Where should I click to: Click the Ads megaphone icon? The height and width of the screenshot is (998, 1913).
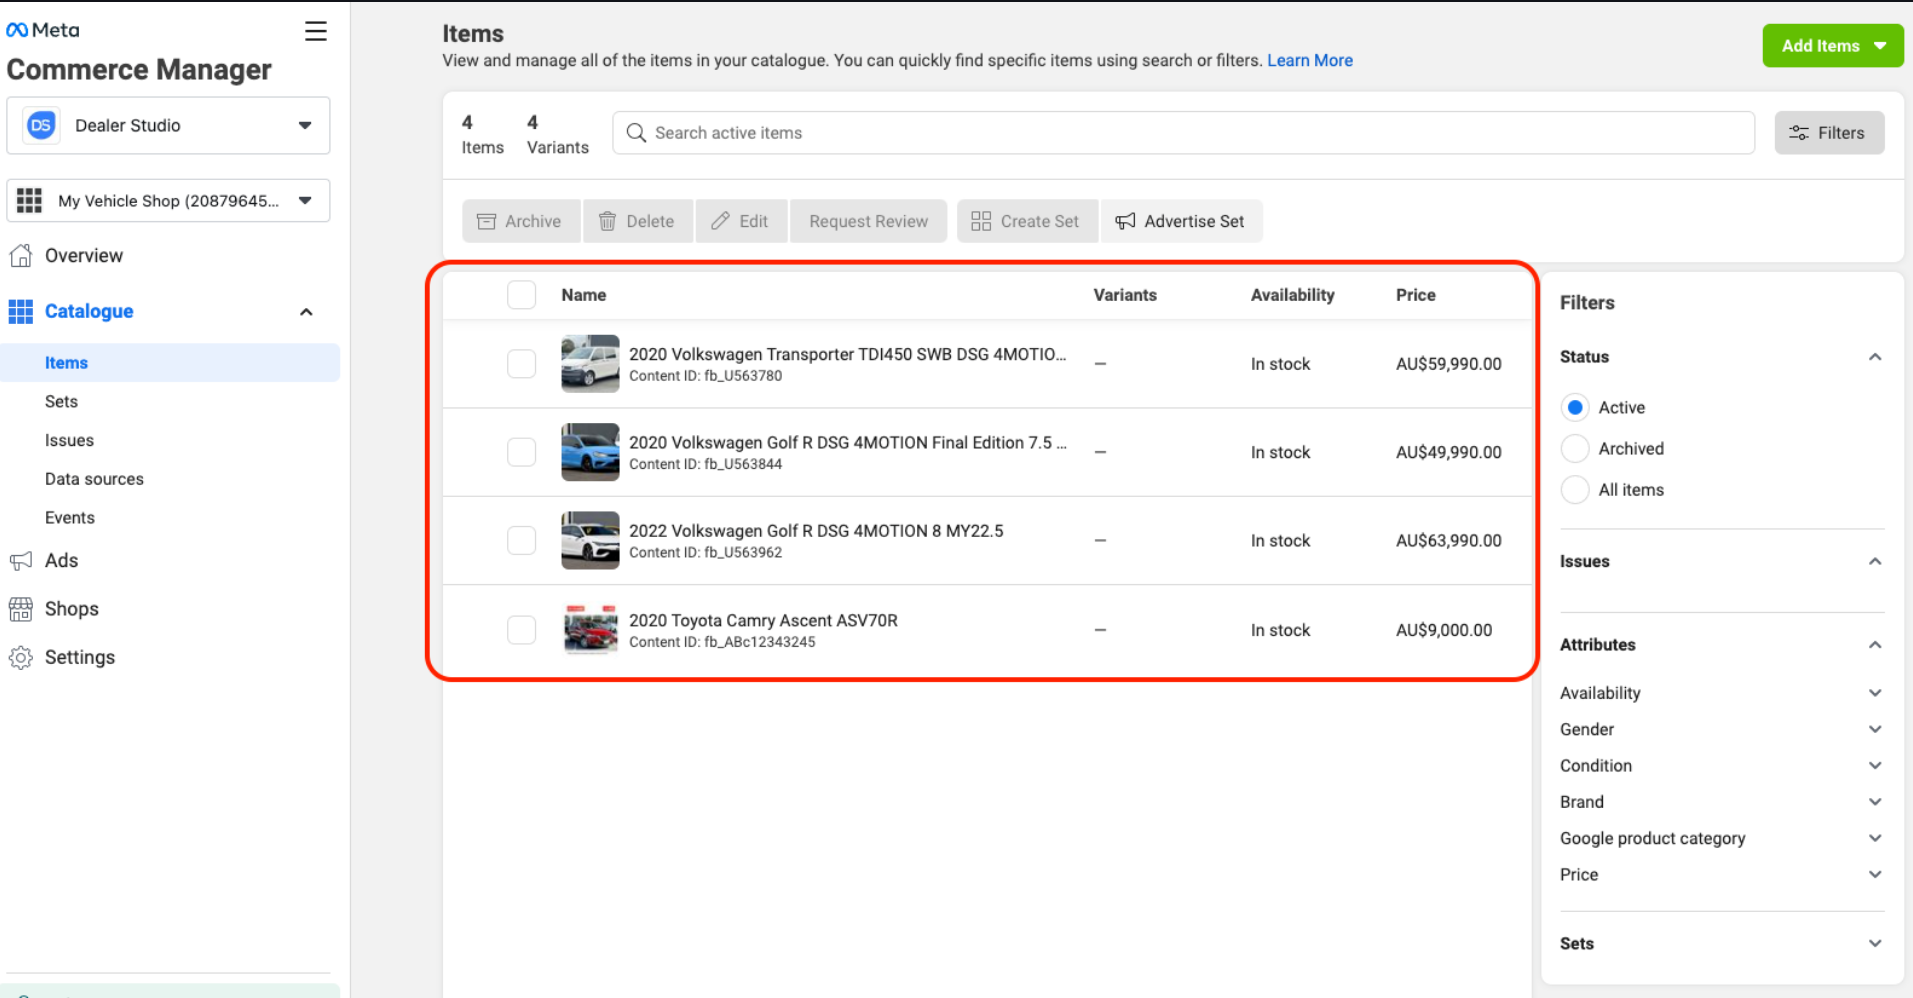coord(20,560)
